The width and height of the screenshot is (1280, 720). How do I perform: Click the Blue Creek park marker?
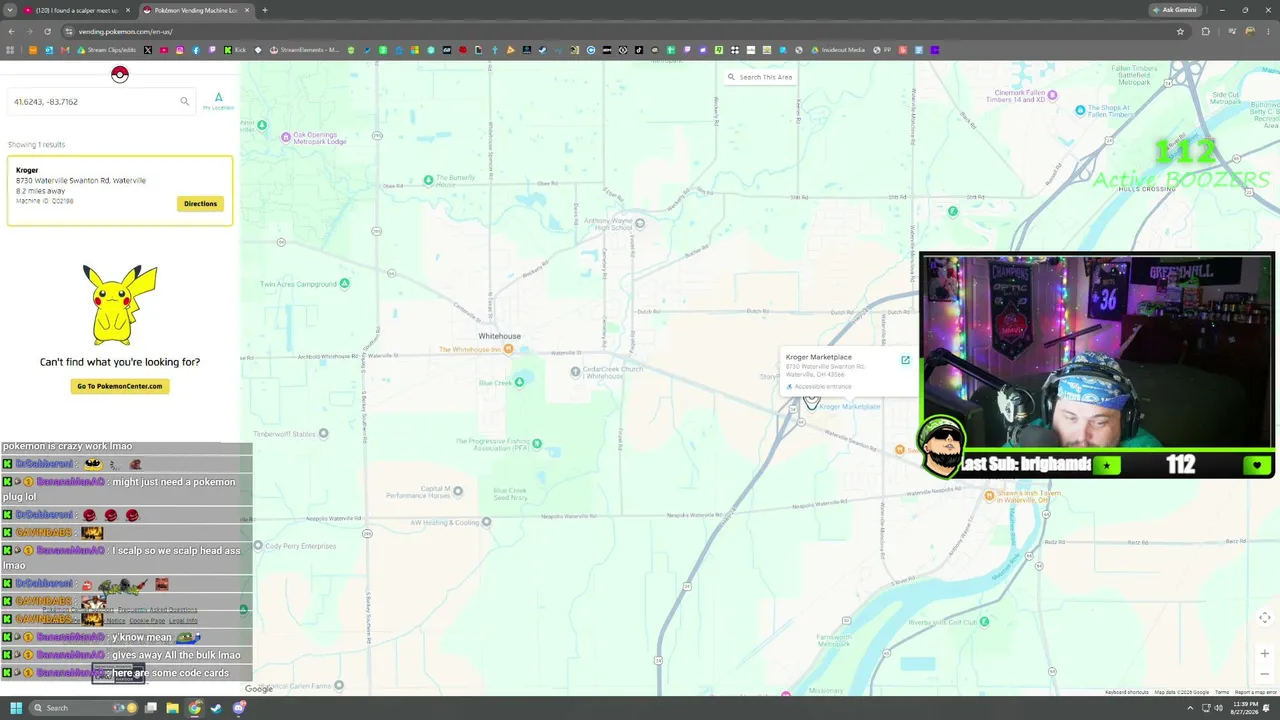(518, 382)
